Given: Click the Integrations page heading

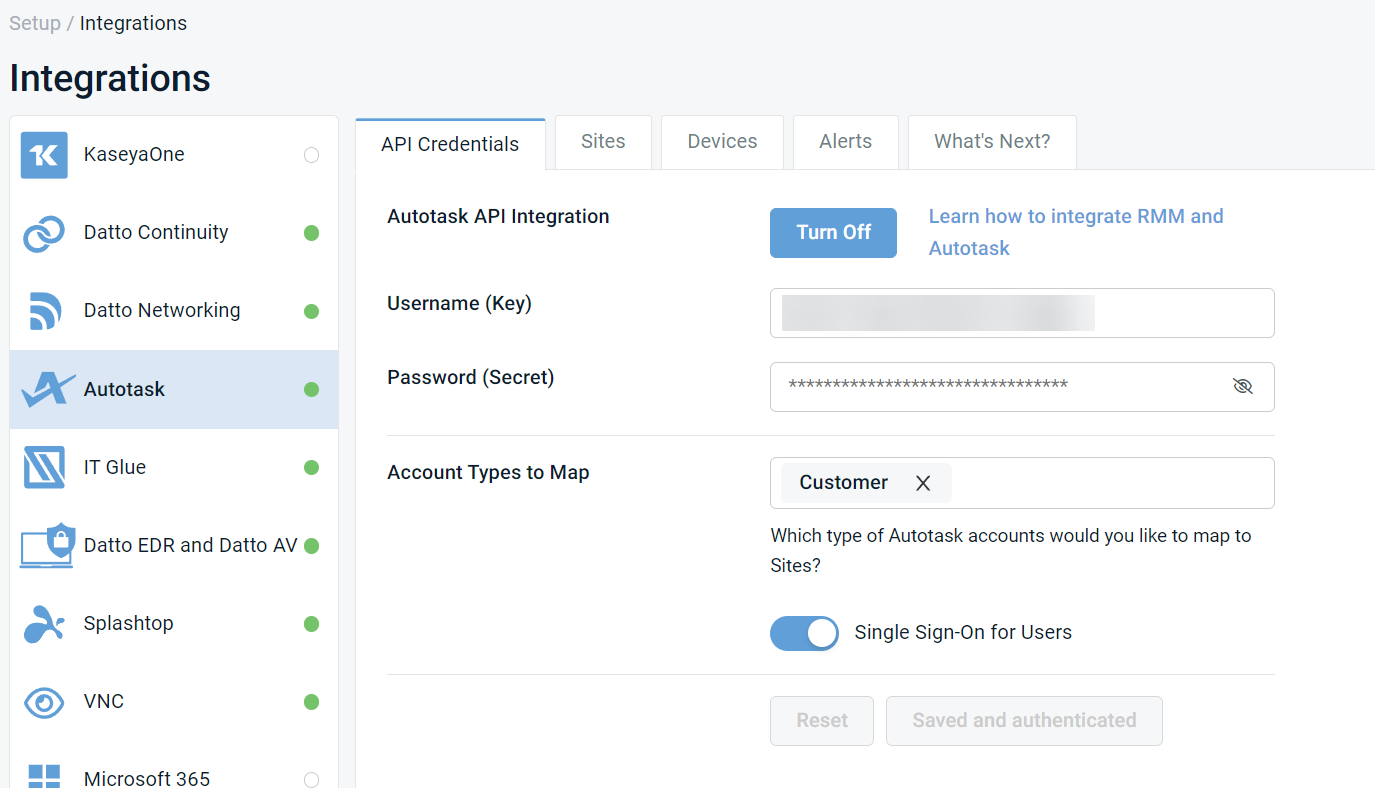Looking at the screenshot, I should [110, 78].
